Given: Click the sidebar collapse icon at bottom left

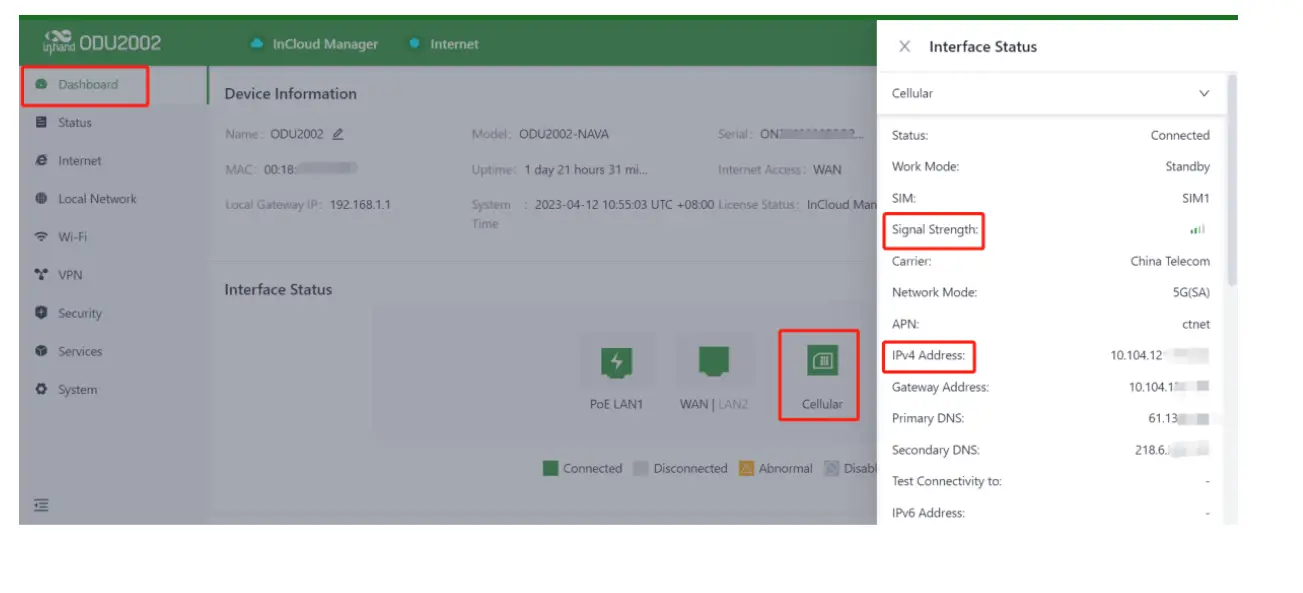Looking at the screenshot, I should (41, 505).
